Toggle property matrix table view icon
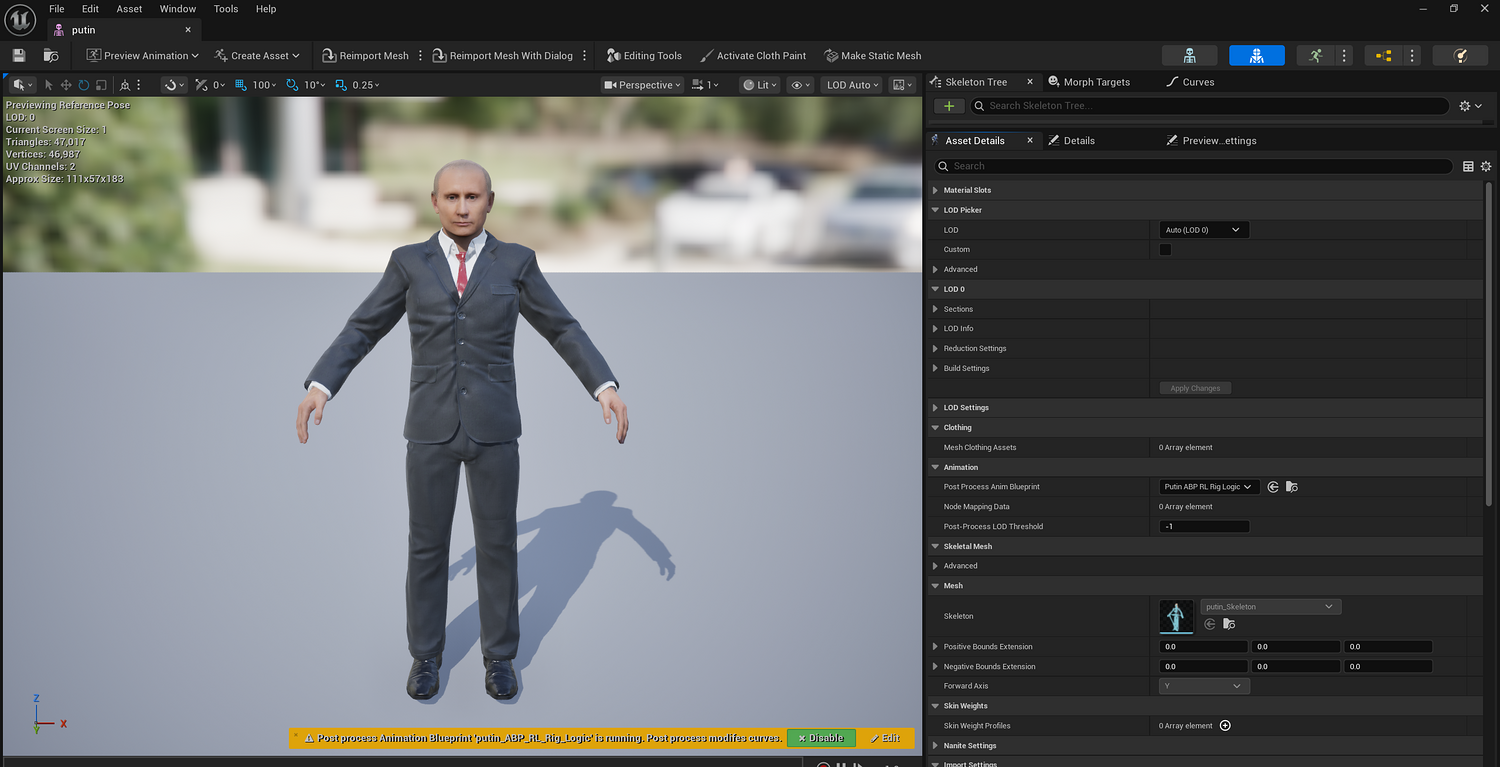 coord(1468,166)
